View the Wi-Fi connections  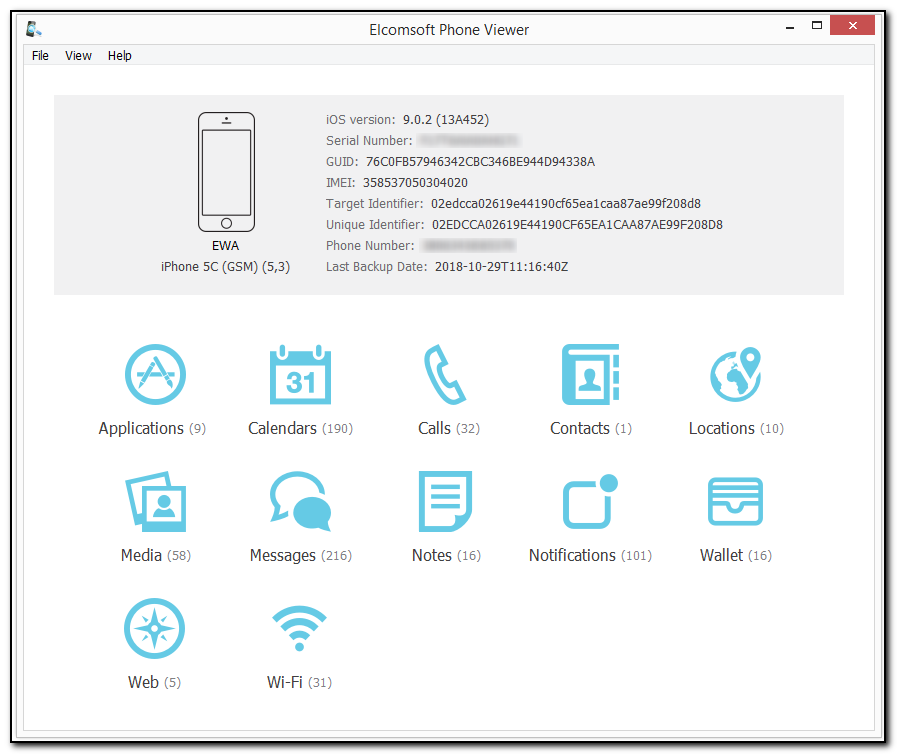[299, 628]
